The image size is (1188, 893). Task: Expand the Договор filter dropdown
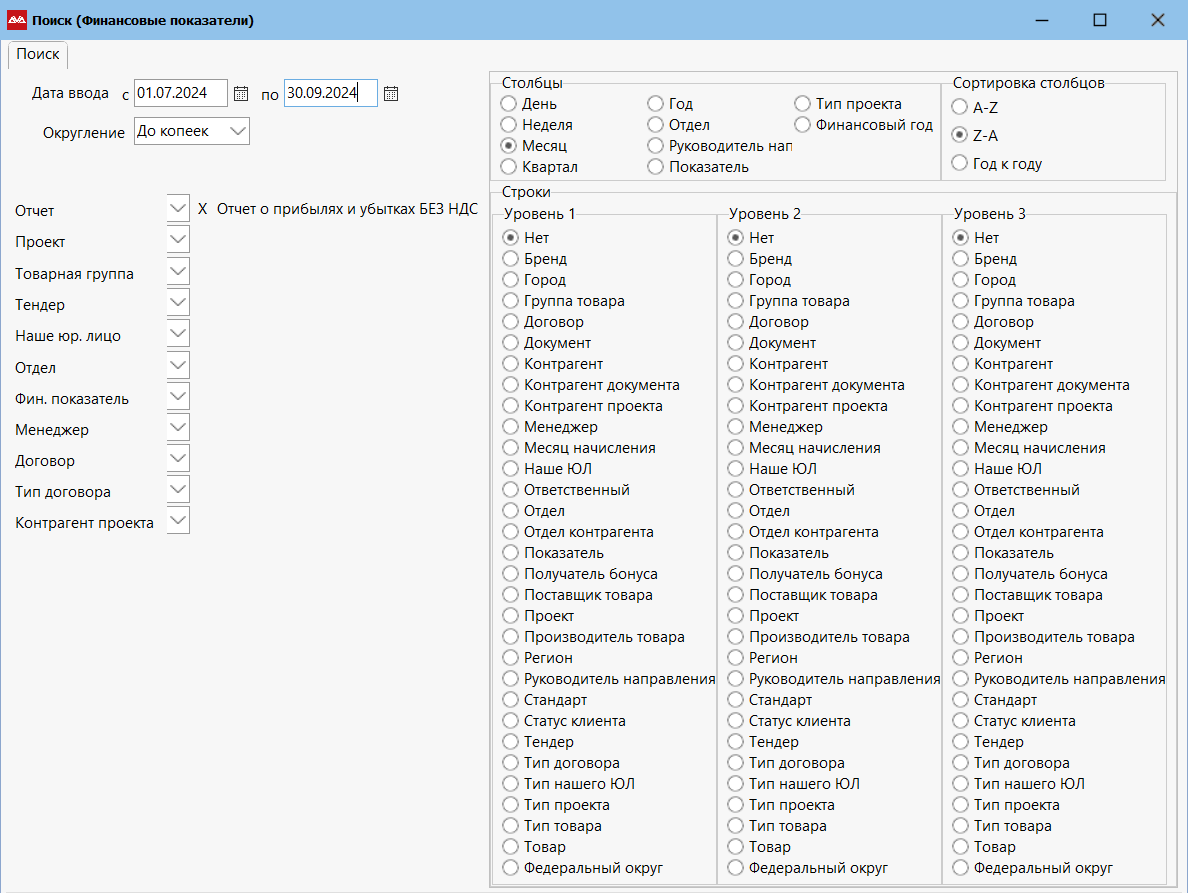tap(178, 458)
